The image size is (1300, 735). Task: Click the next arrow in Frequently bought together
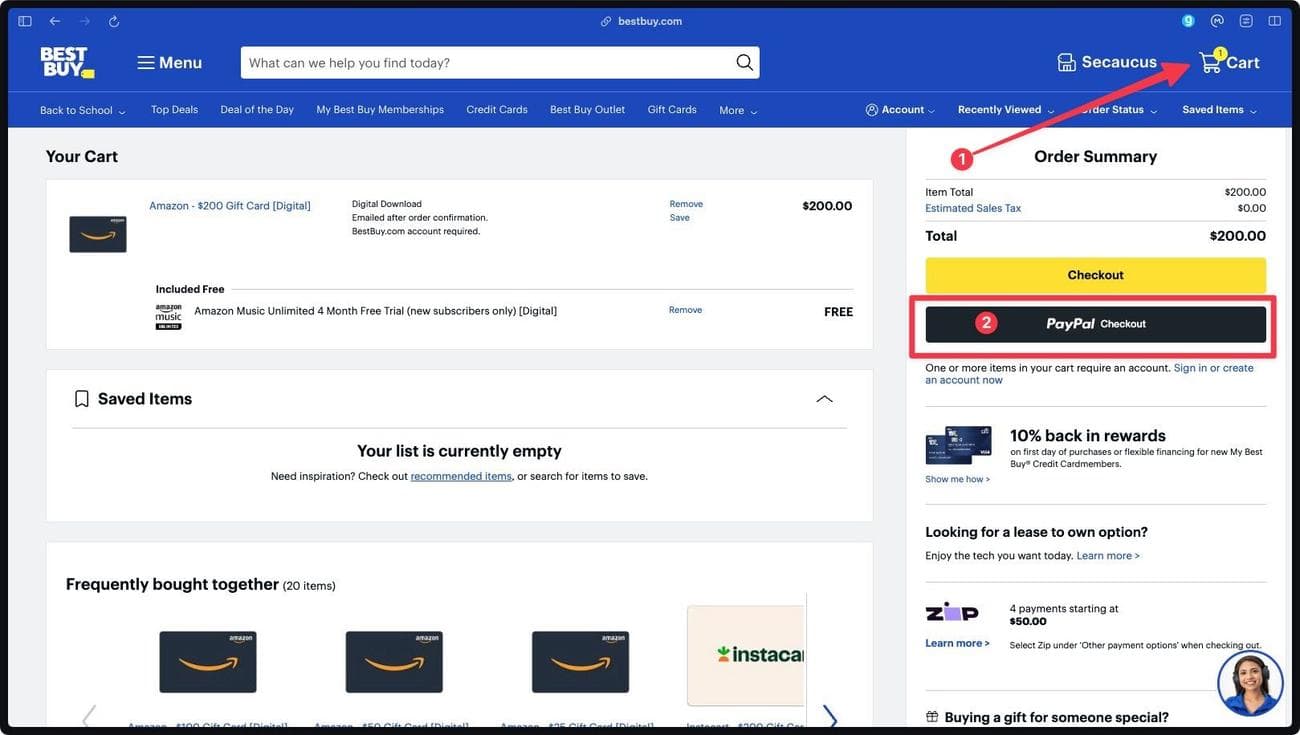[x=830, y=718]
